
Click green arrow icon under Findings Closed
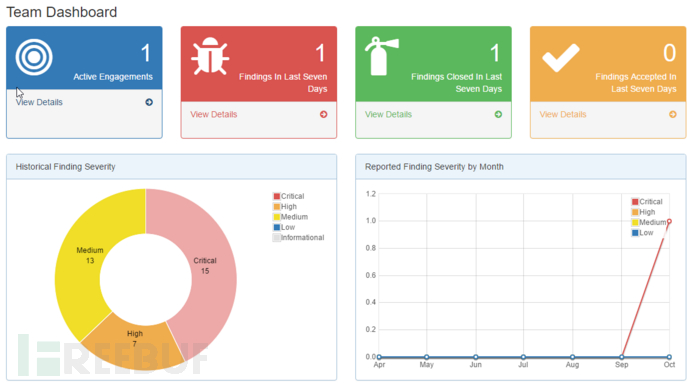pos(498,114)
